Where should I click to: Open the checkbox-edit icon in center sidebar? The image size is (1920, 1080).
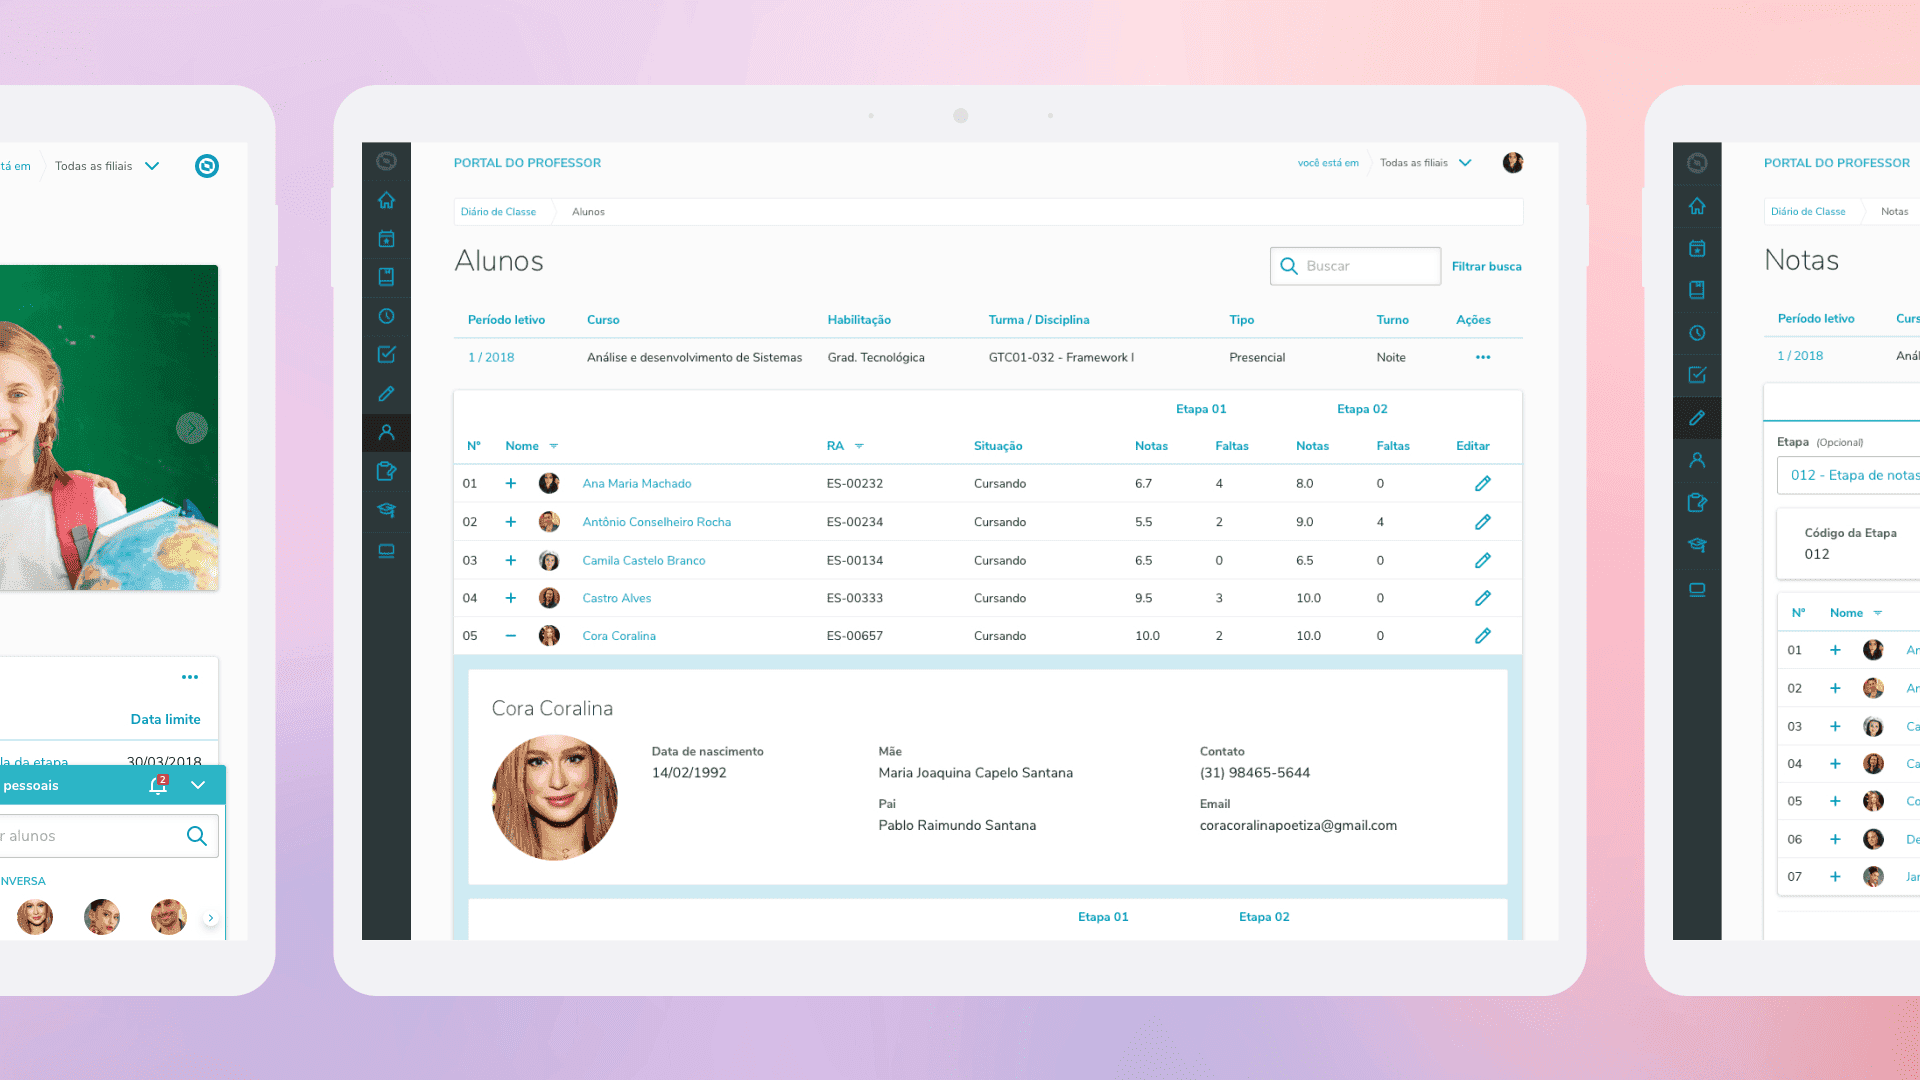[386, 355]
